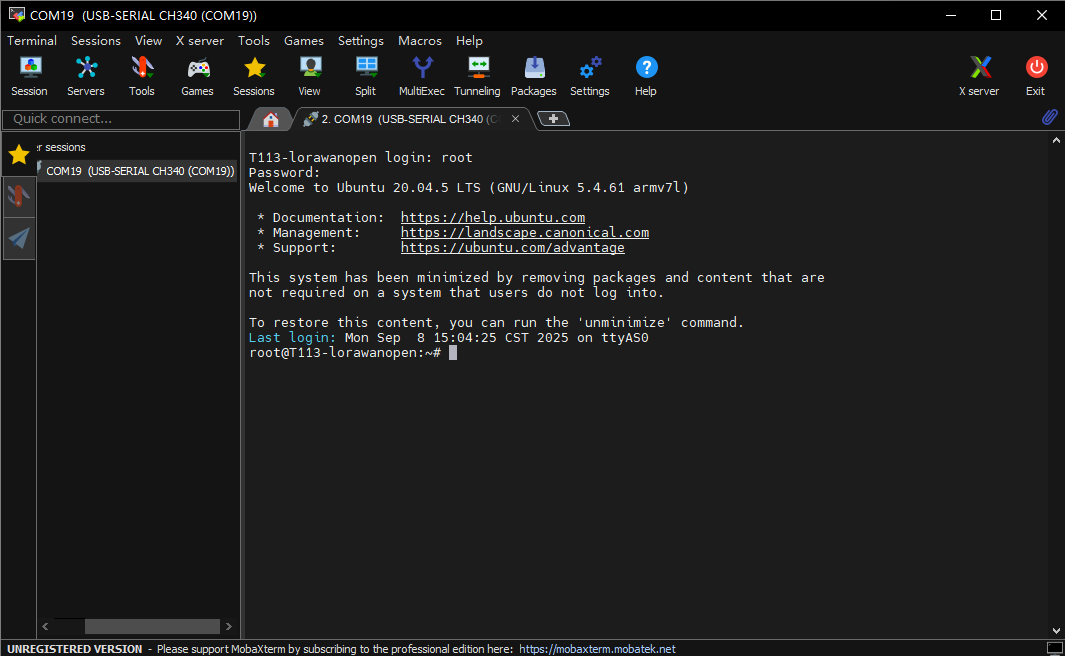Select the Split terminal icon
Image resolution: width=1065 pixels, height=656 pixels.
tap(365, 76)
